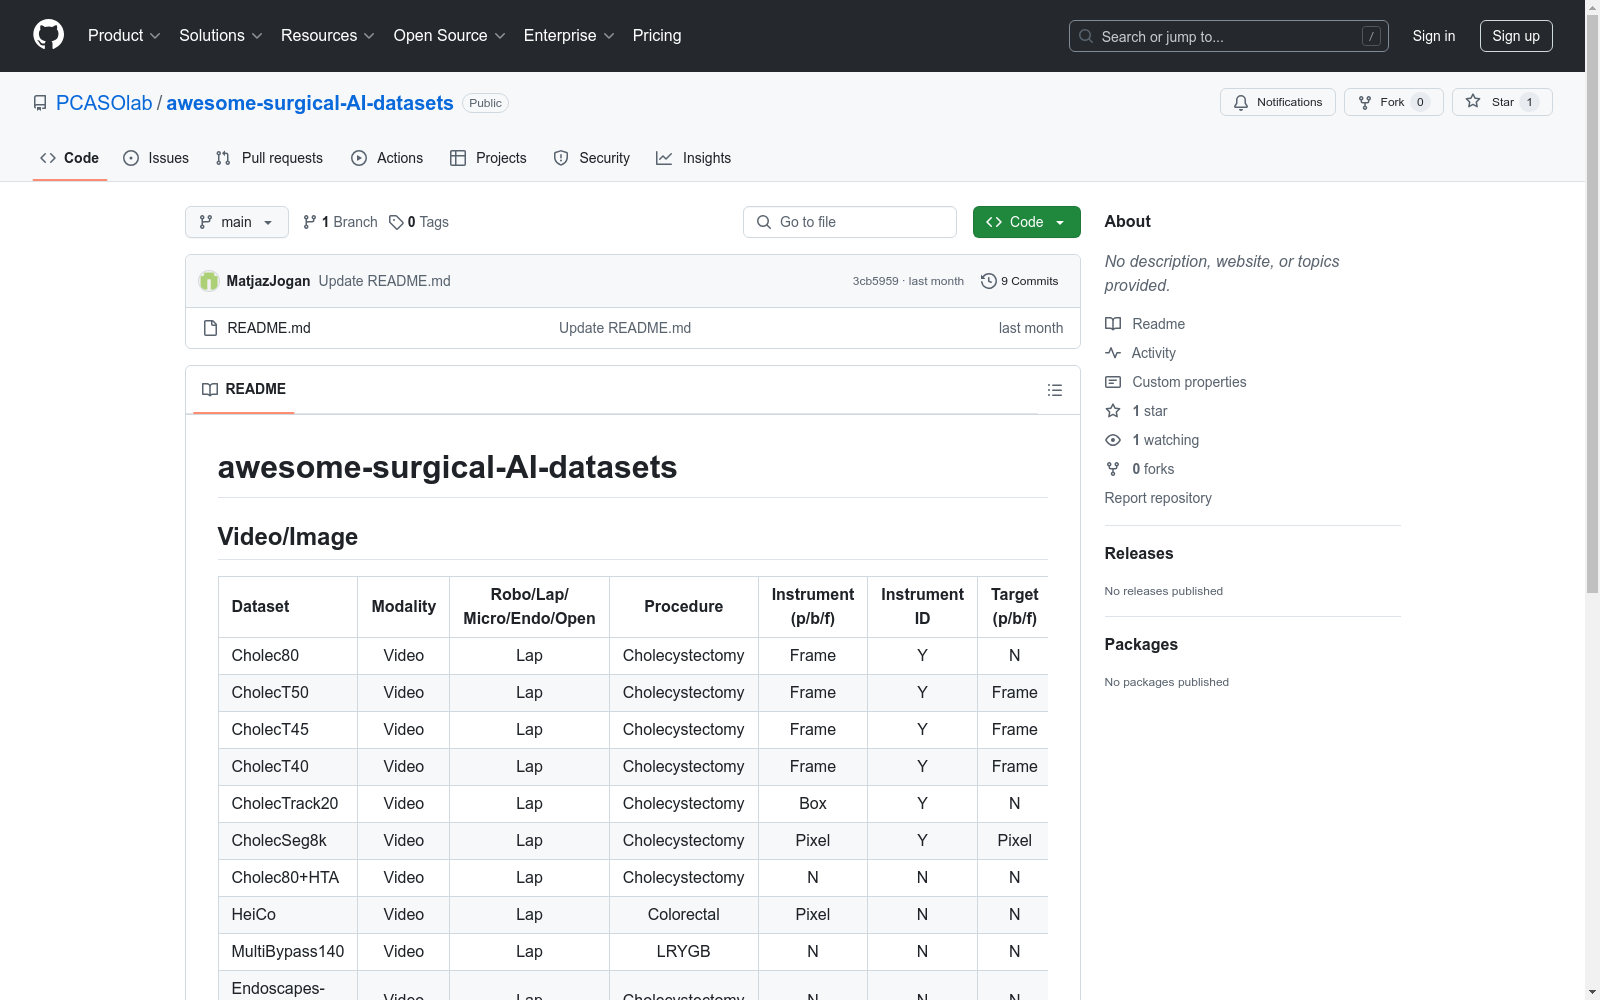Click the book icon in the README tab
Image resolution: width=1600 pixels, height=1000 pixels.
pos(210,389)
